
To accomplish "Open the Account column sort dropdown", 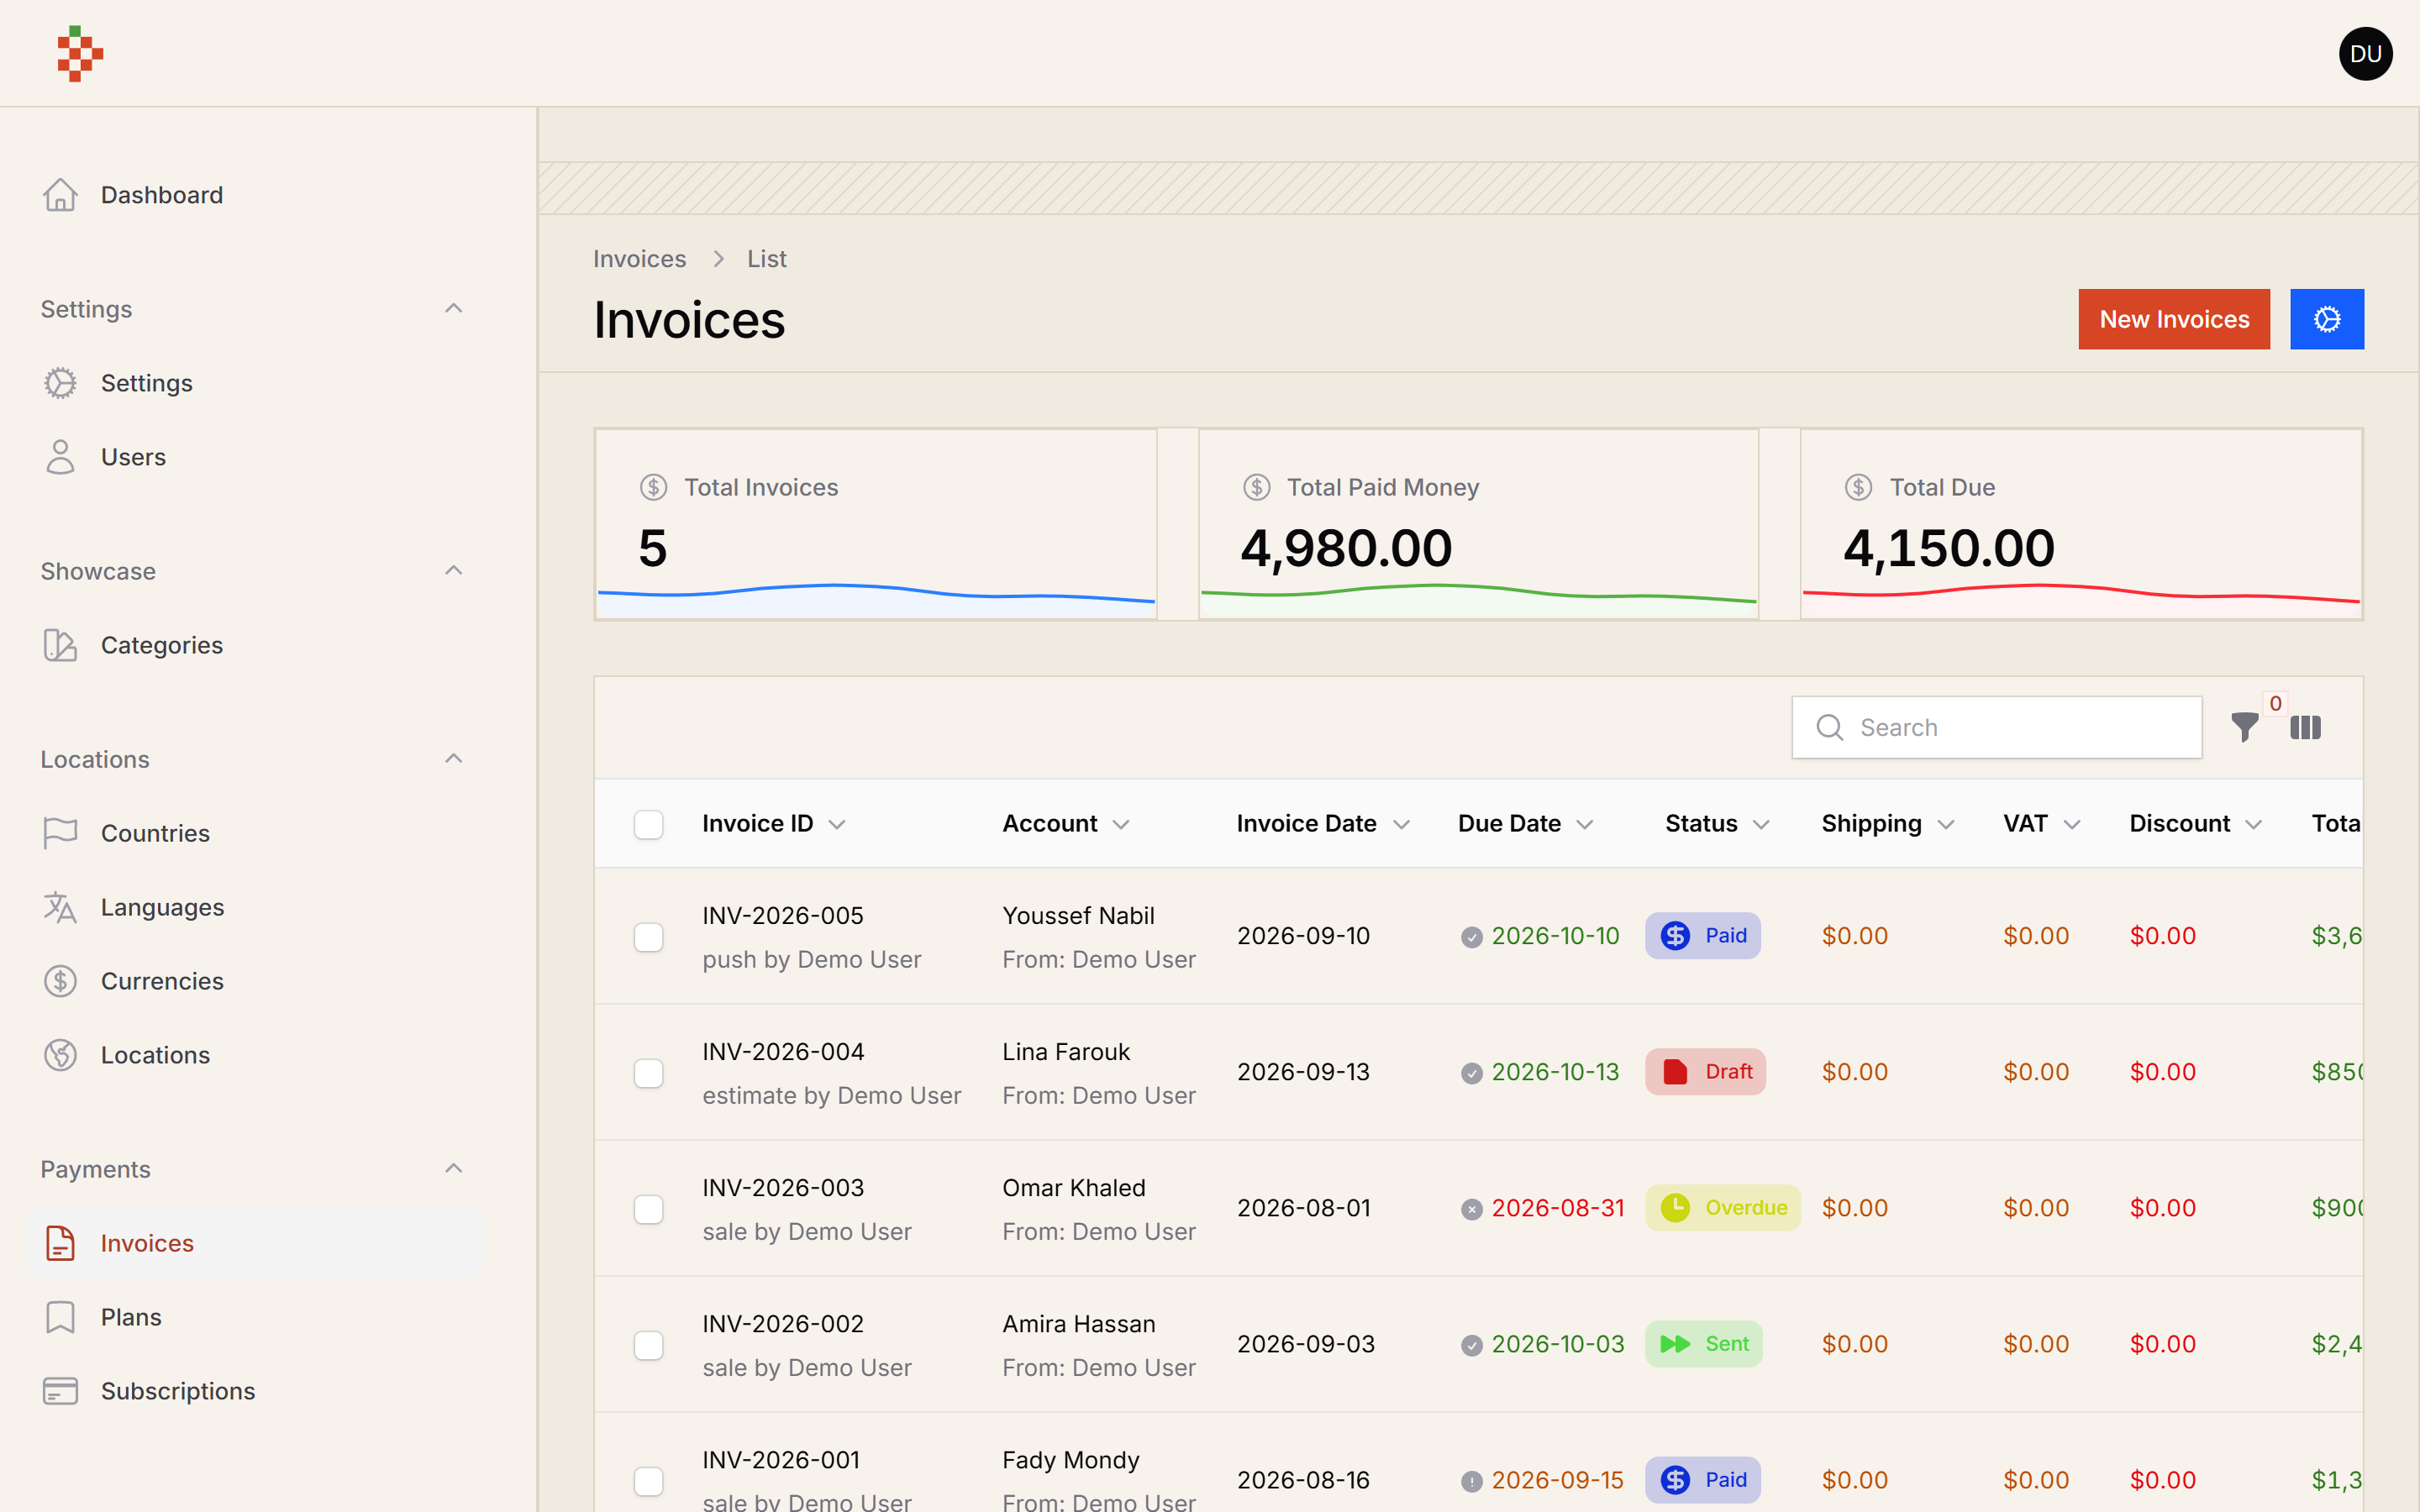I will click(x=1121, y=824).
